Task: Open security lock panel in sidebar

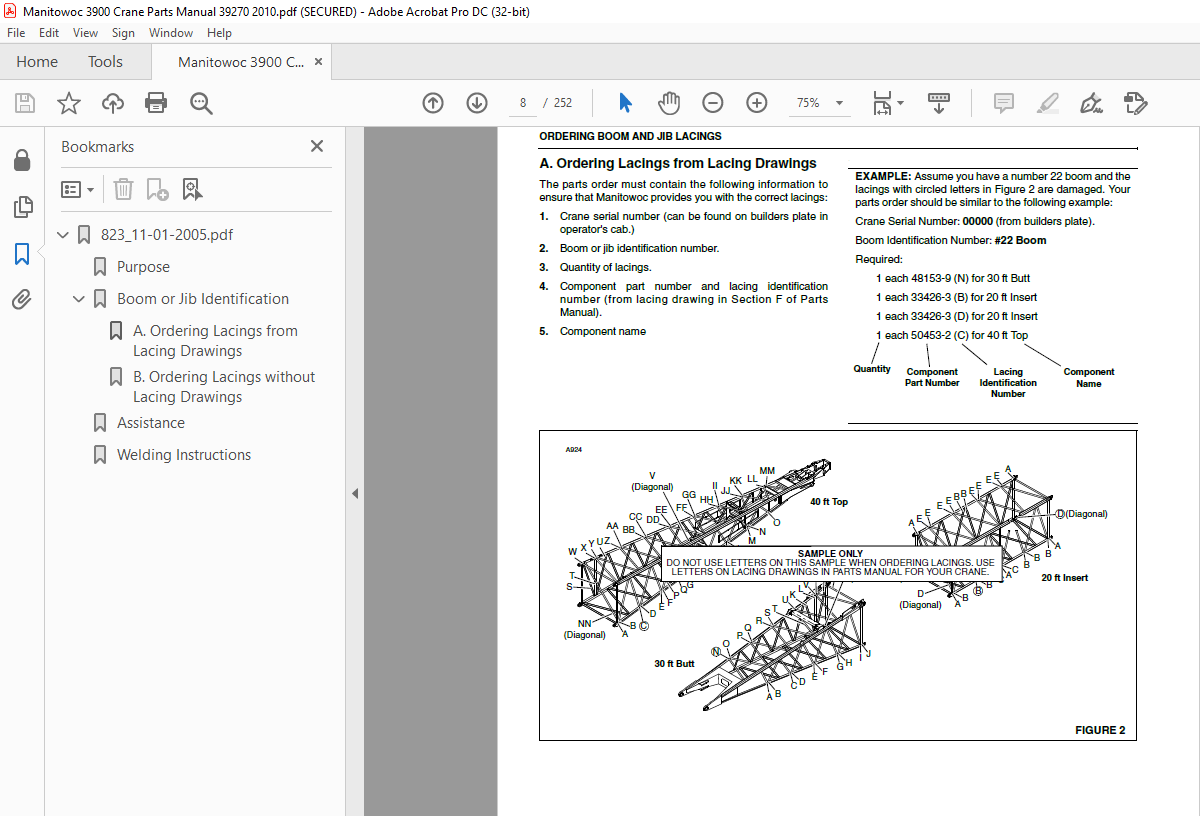Action: point(22,161)
